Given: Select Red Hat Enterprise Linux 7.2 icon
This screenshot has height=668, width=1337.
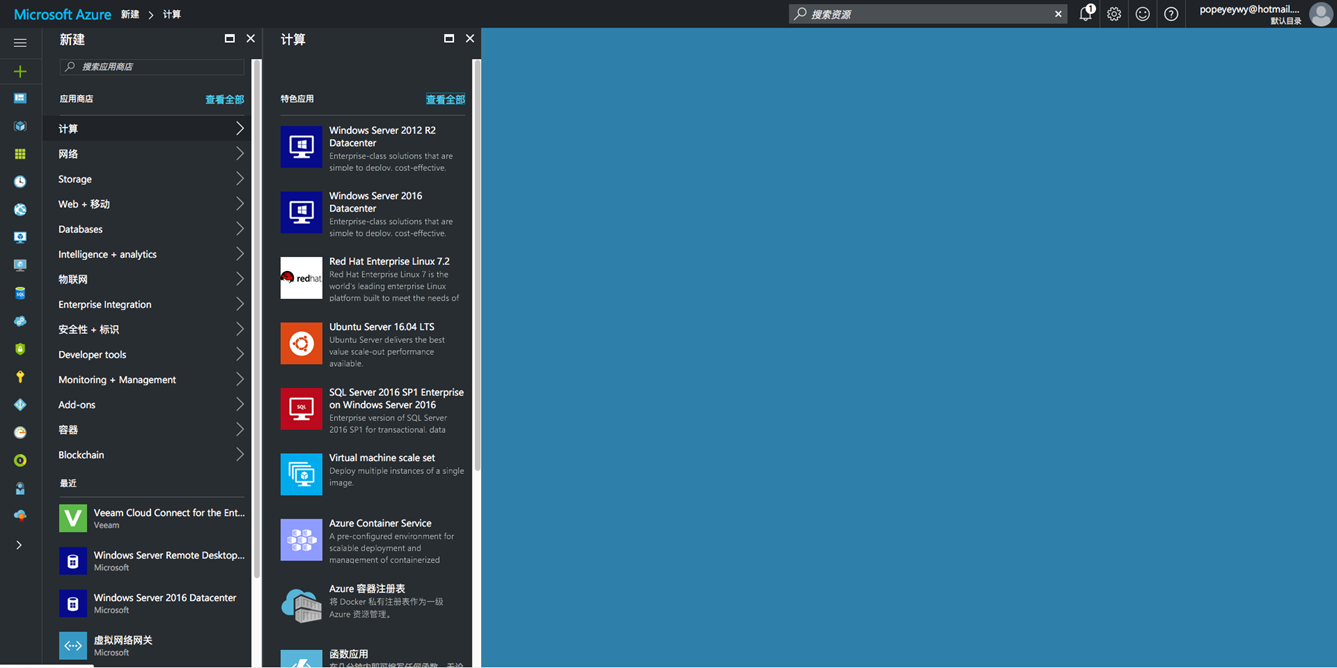Looking at the screenshot, I should point(301,278).
